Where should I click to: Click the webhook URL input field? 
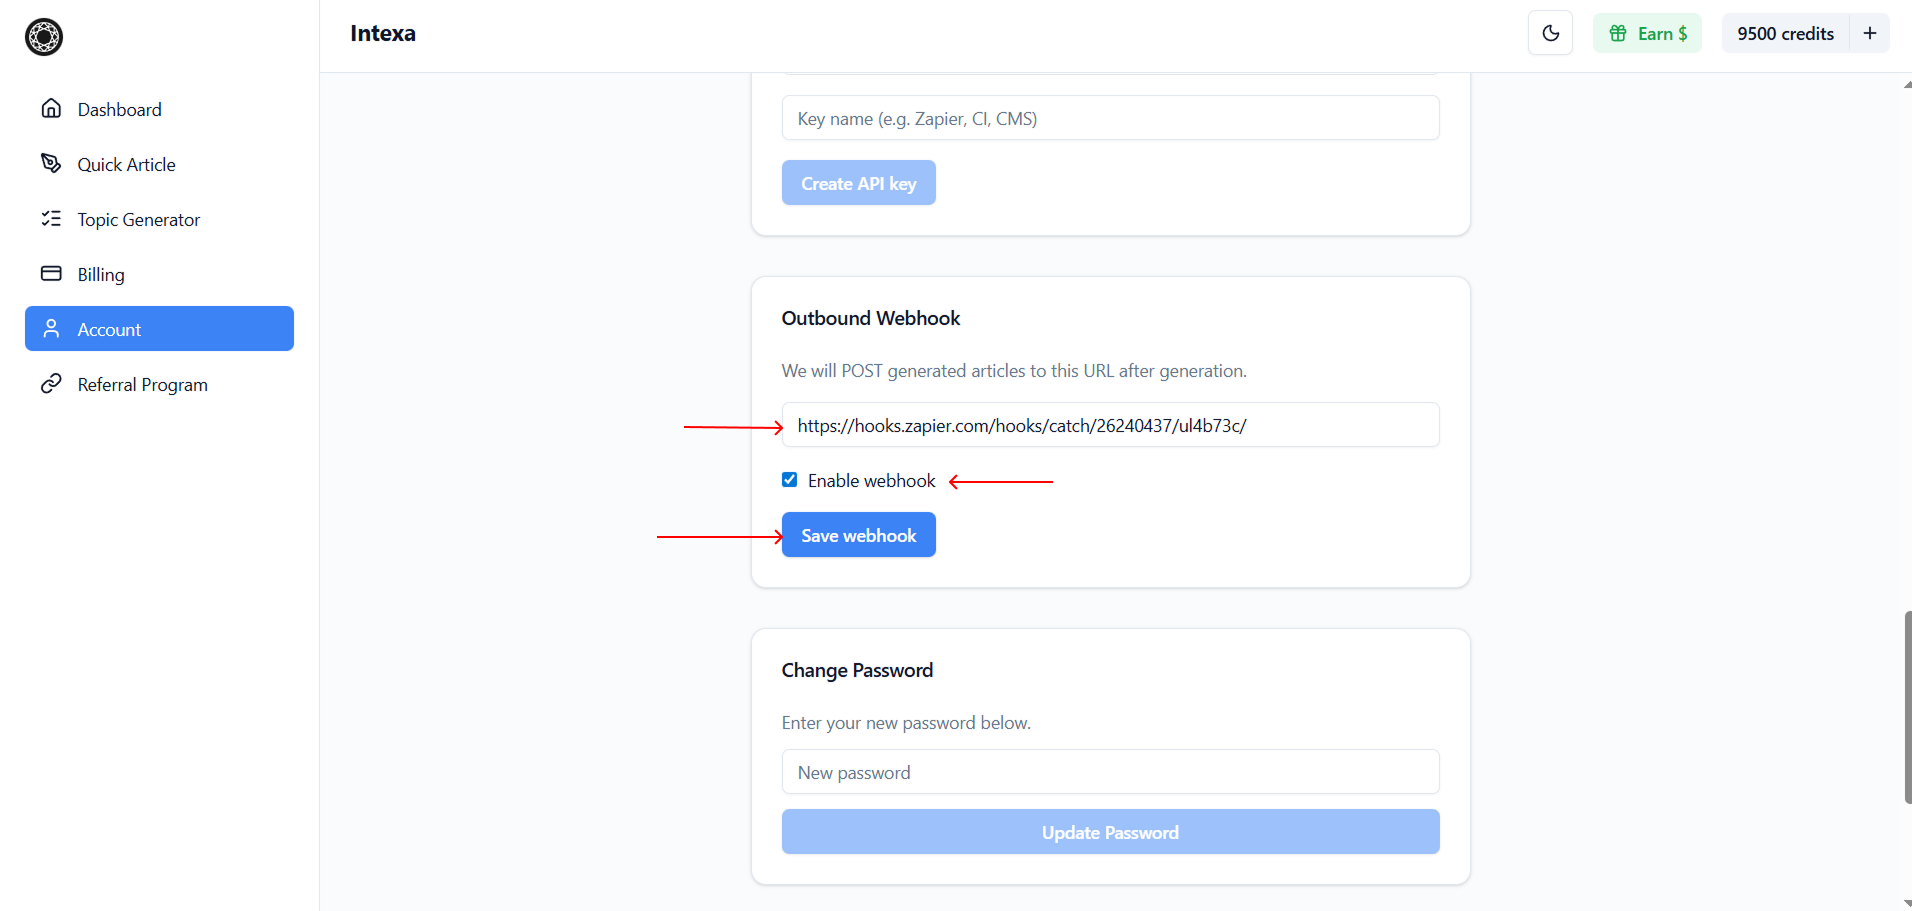click(1110, 425)
